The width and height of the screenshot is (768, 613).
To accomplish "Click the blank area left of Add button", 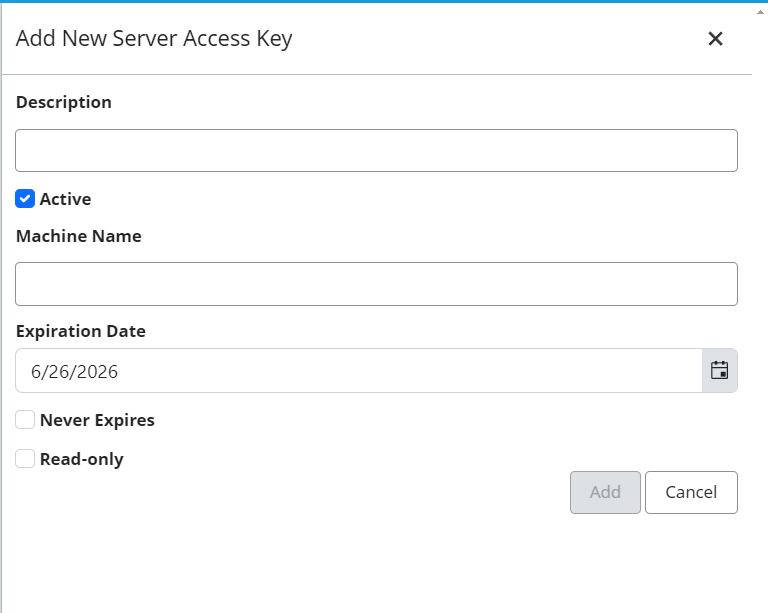I will [x=300, y=492].
